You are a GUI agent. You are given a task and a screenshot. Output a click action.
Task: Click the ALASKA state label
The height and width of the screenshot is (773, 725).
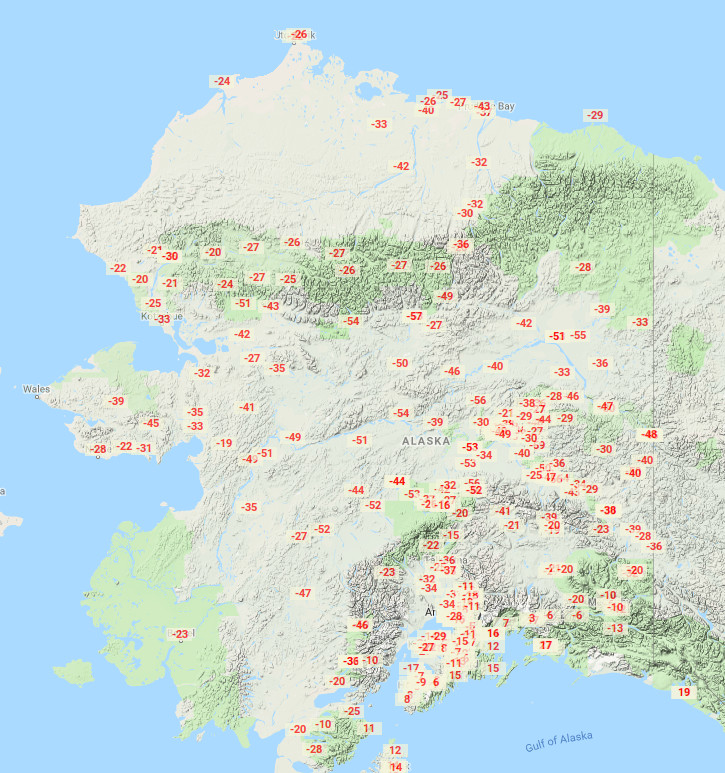pyautogui.click(x=426, y=441)
